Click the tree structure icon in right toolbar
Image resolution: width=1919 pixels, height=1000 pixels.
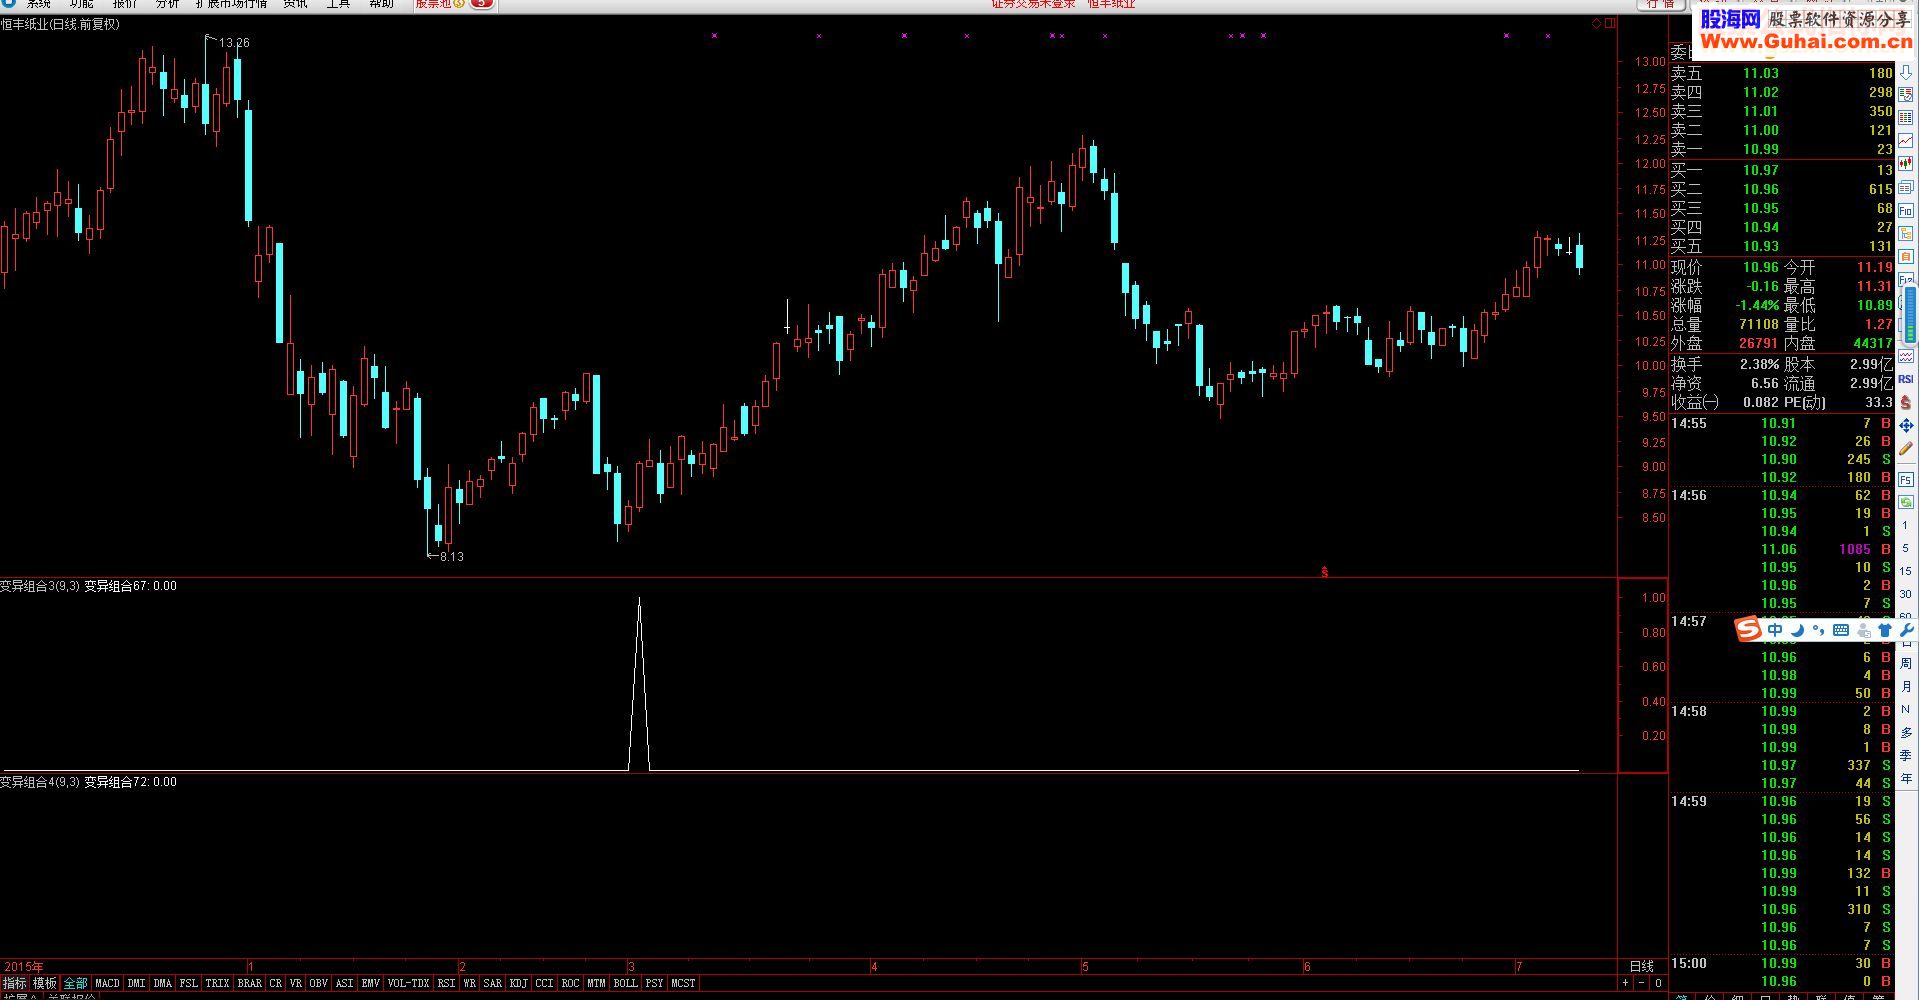click(1906, 234)
